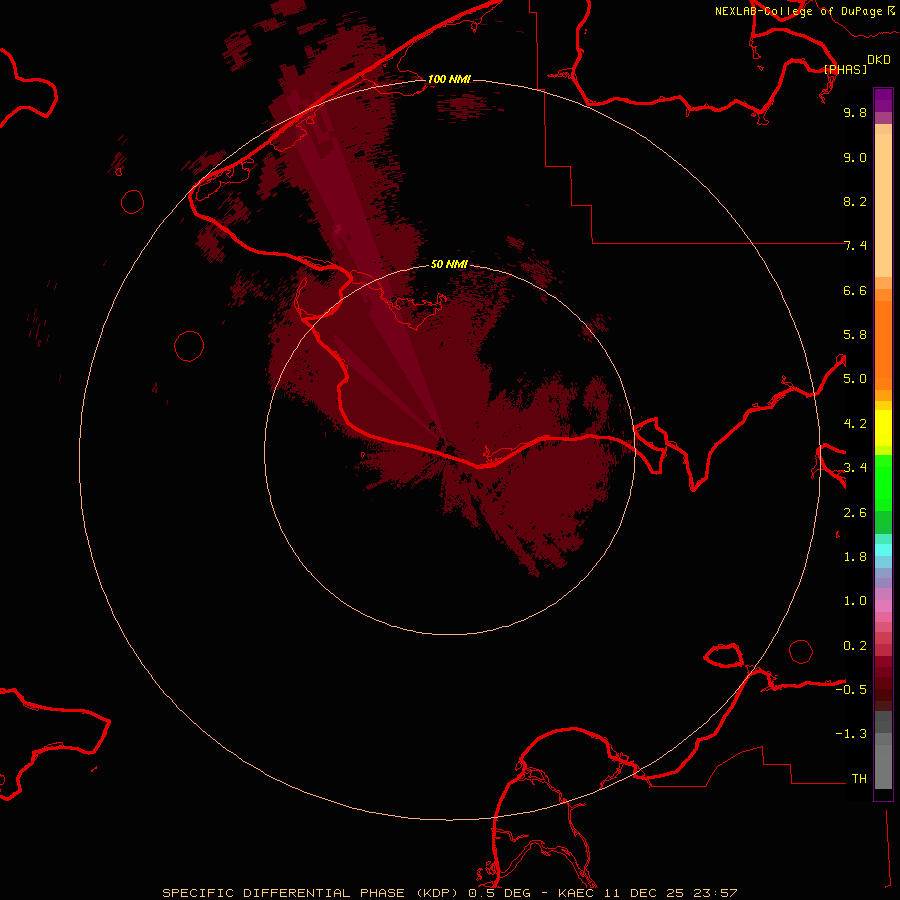Image resolution: width=900 pixels, height=900 pixels.
Task: Click the TH threshold label
Action: [859, 779]
